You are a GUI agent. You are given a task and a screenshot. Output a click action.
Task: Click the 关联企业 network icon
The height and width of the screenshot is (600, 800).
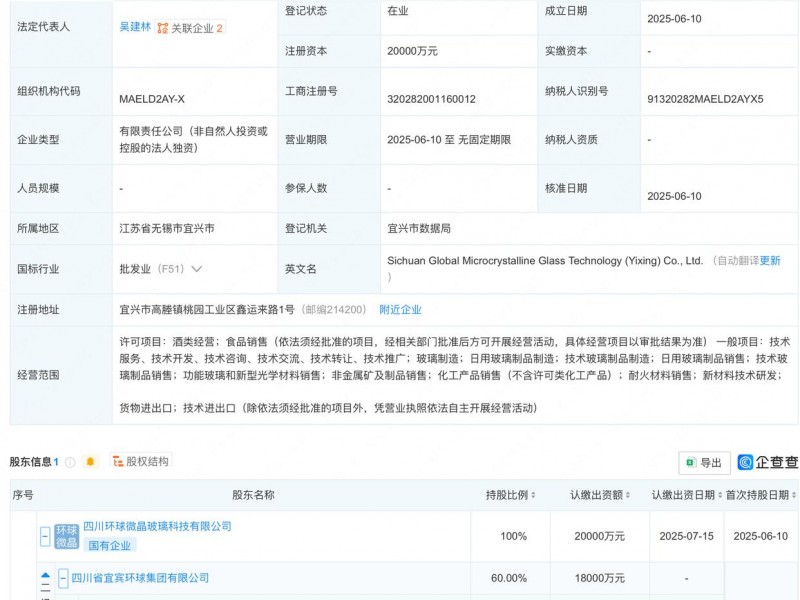[x=163, y=28]
